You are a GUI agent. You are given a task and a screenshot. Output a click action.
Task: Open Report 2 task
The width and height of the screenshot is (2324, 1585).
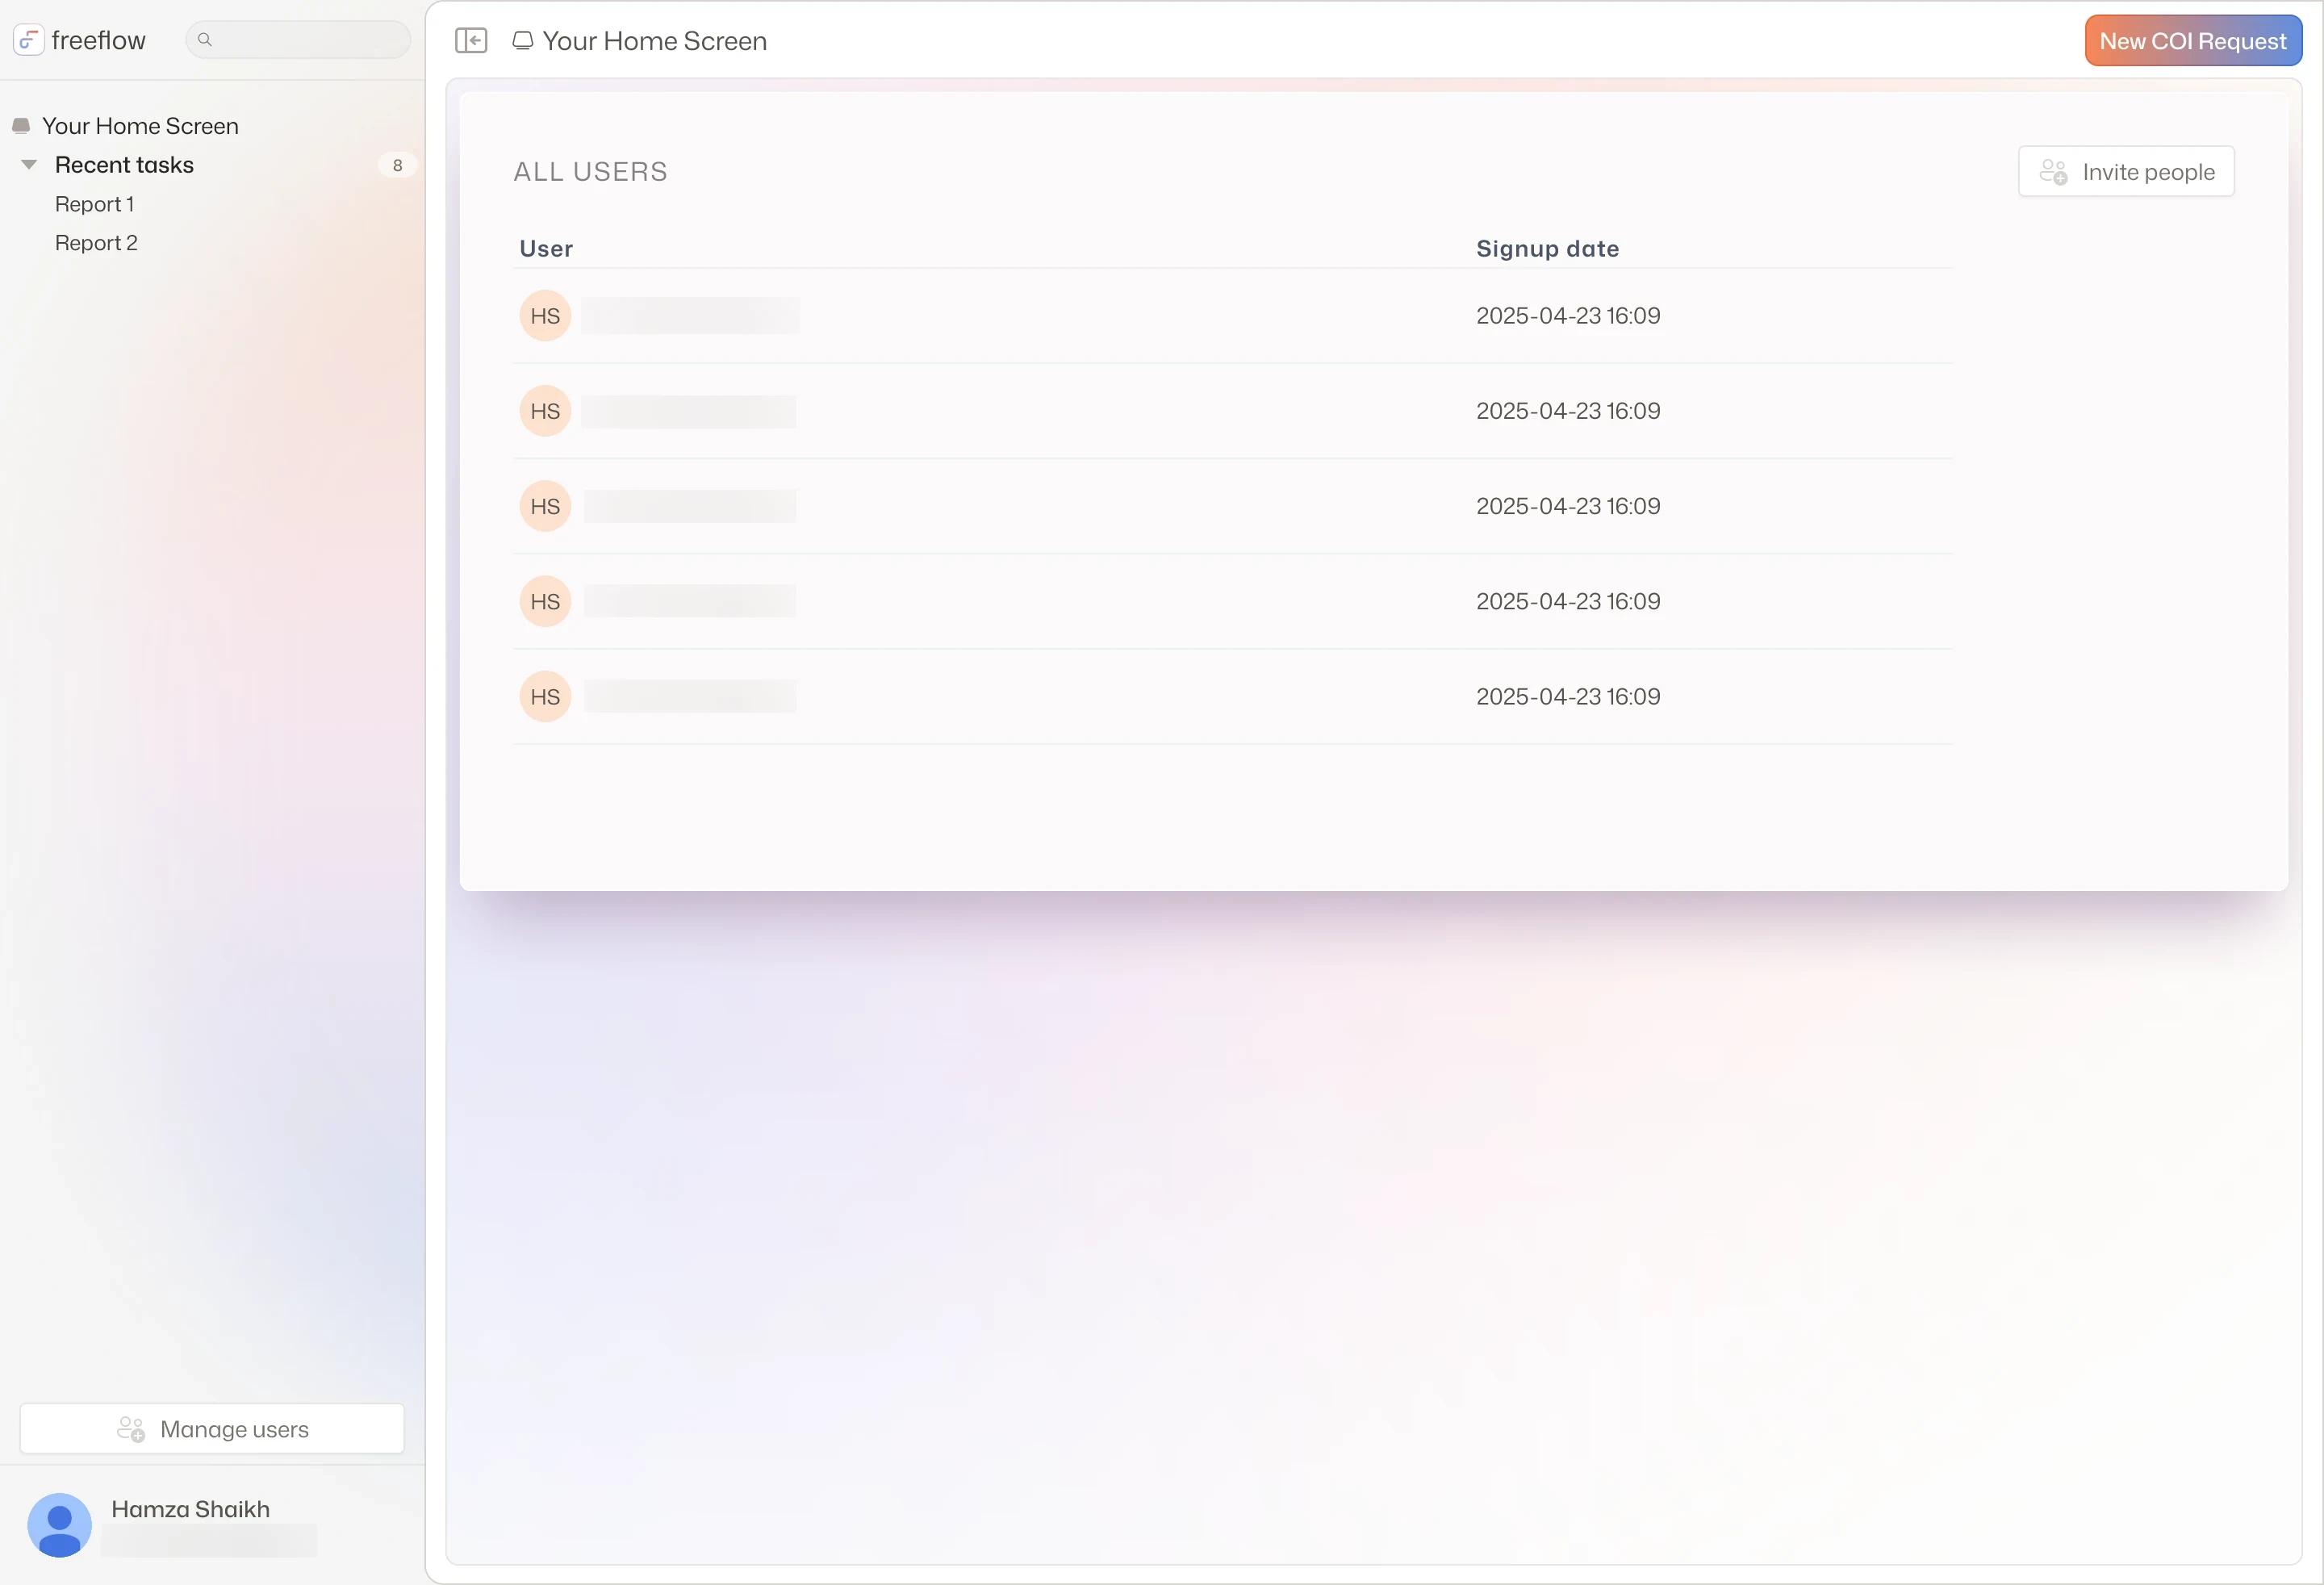(x=96, y=243)
